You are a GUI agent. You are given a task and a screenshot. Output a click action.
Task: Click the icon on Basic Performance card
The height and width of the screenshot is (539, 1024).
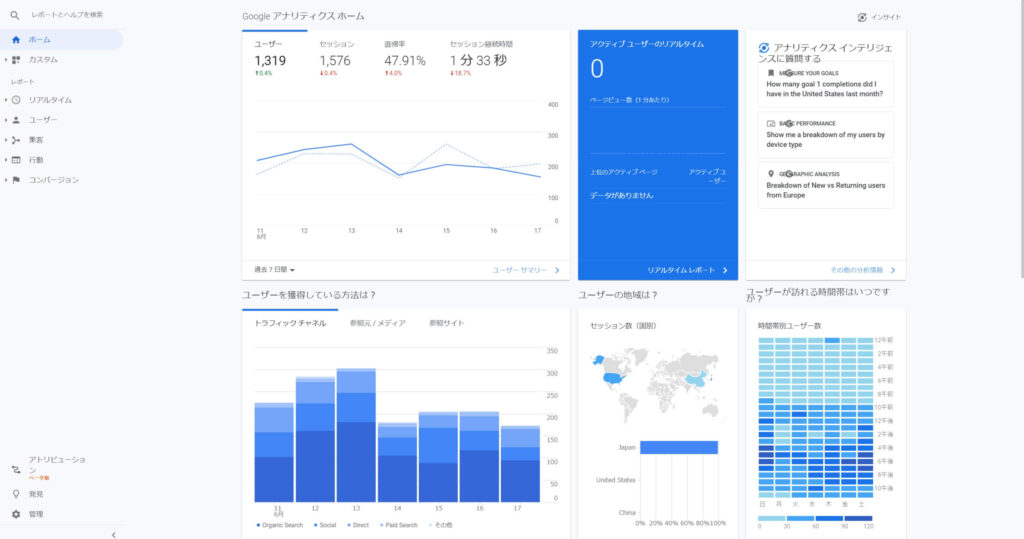click(771, 123)
